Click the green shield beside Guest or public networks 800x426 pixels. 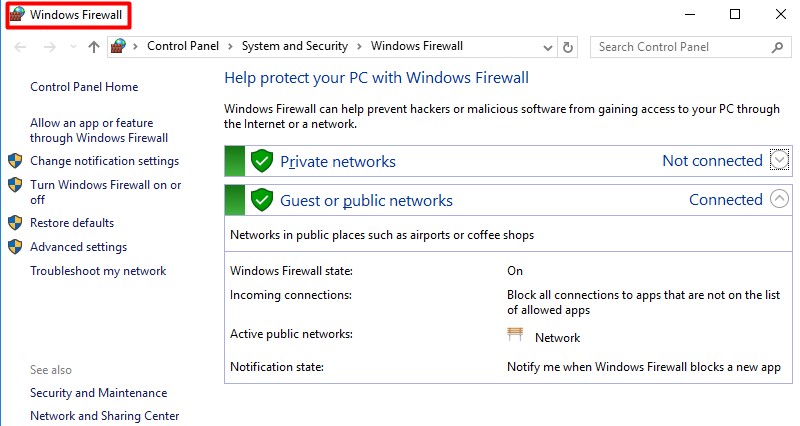click(262, 200)
